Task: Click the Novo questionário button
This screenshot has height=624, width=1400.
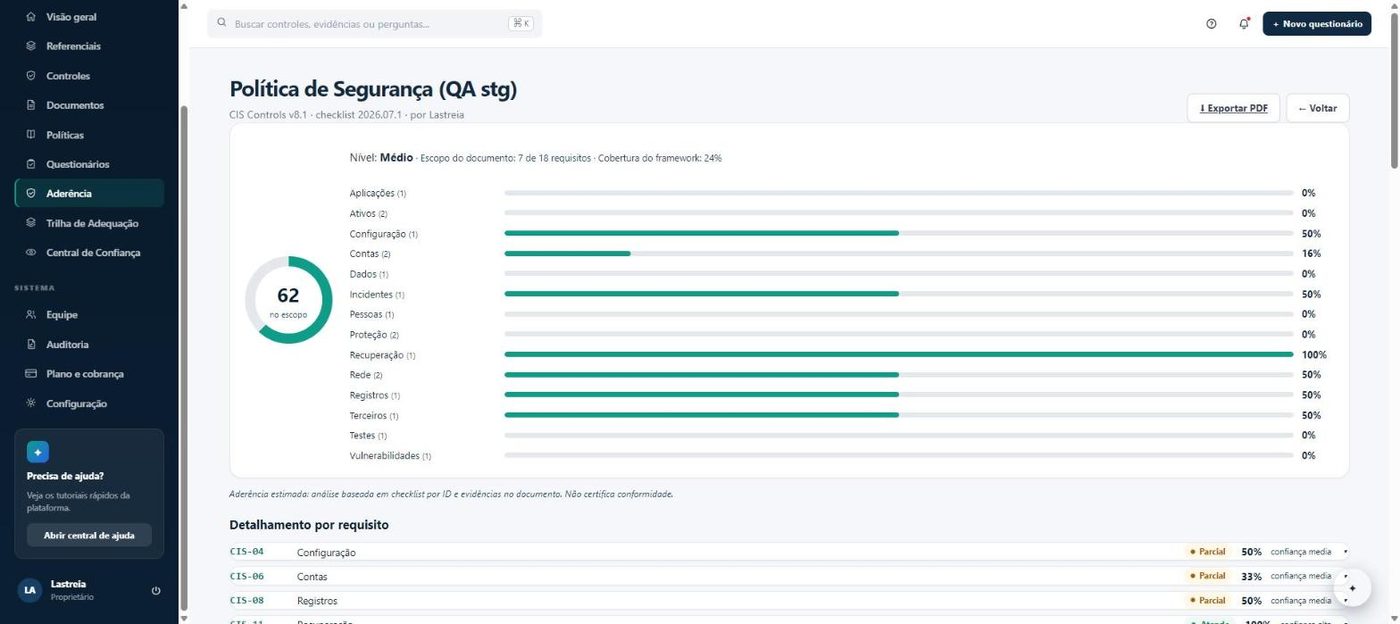Action: click(x=1316, y=24)
